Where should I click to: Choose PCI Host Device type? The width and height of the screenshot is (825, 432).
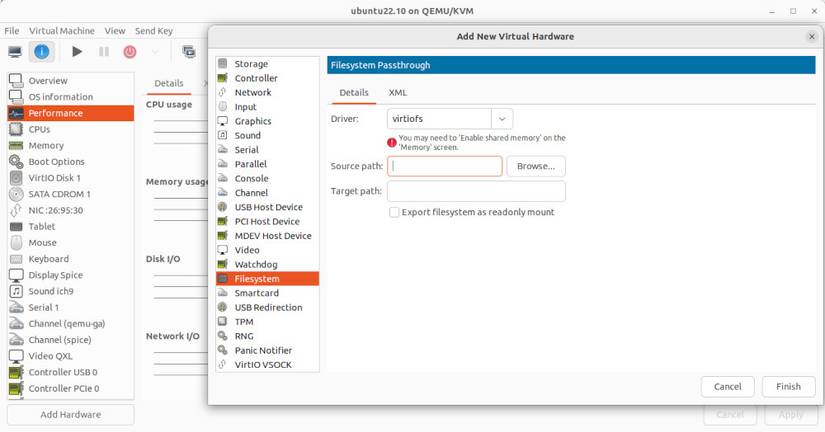(267, 222)
